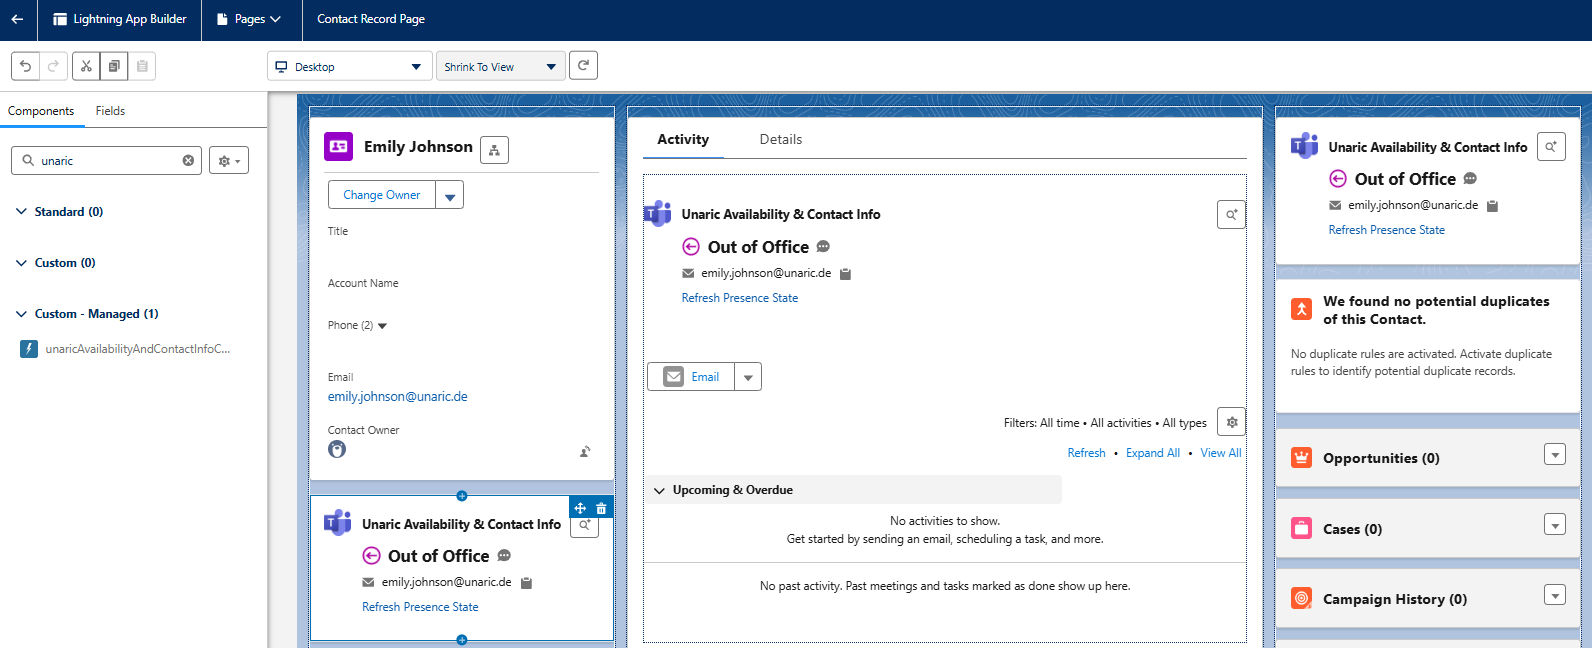Screen dimensions: 1592x648
Task: Click the Change Owner button
Action: (x=382, y=195)
